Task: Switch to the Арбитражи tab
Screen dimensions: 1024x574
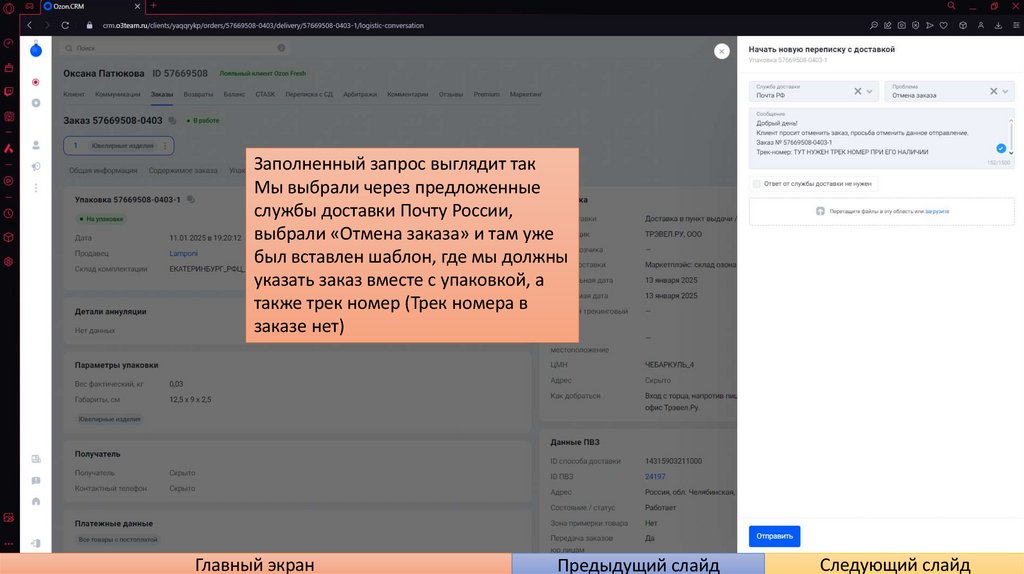Action: tap(360, 94)
